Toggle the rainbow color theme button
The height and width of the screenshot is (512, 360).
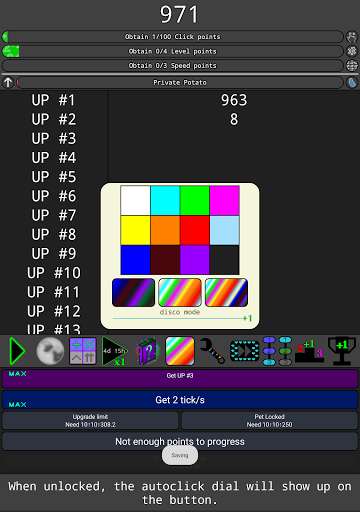click(180, 351)
